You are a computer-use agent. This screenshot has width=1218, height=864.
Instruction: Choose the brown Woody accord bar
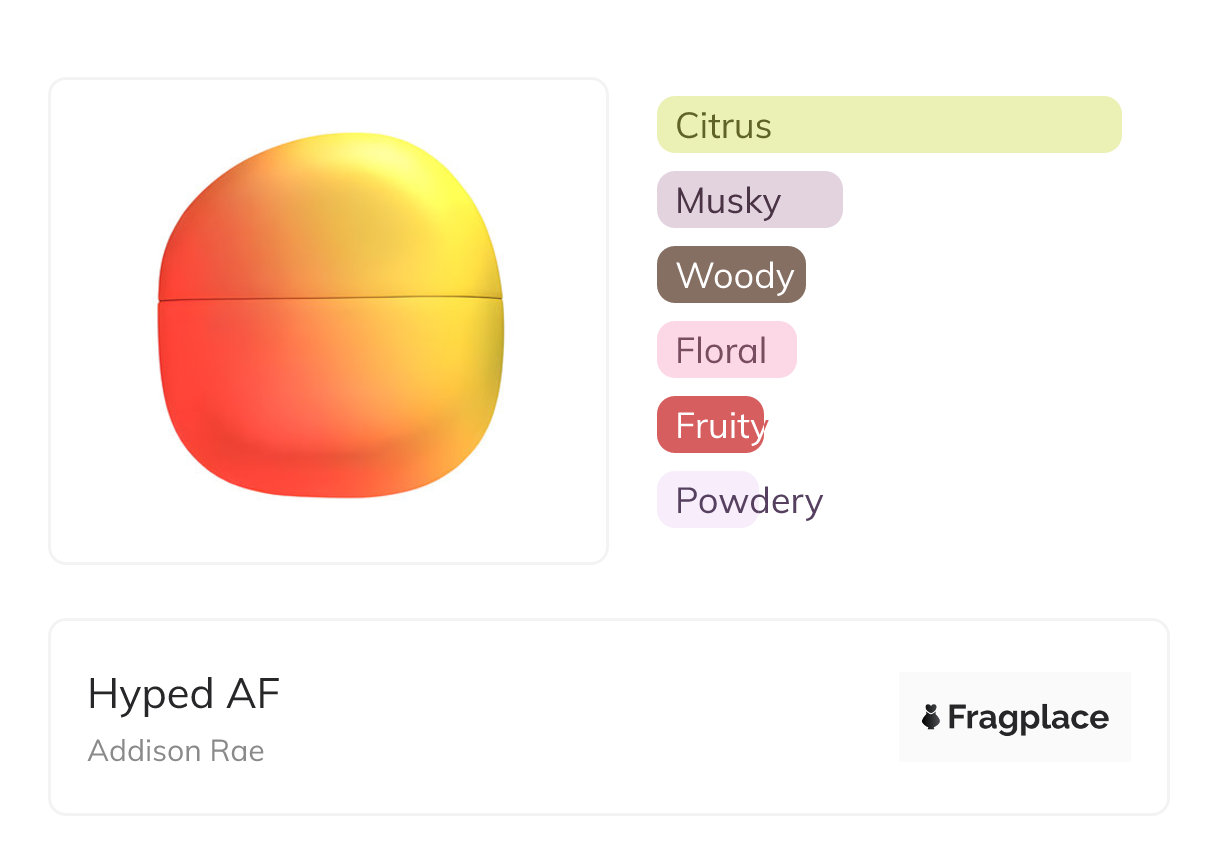click(x=731, y=275)
